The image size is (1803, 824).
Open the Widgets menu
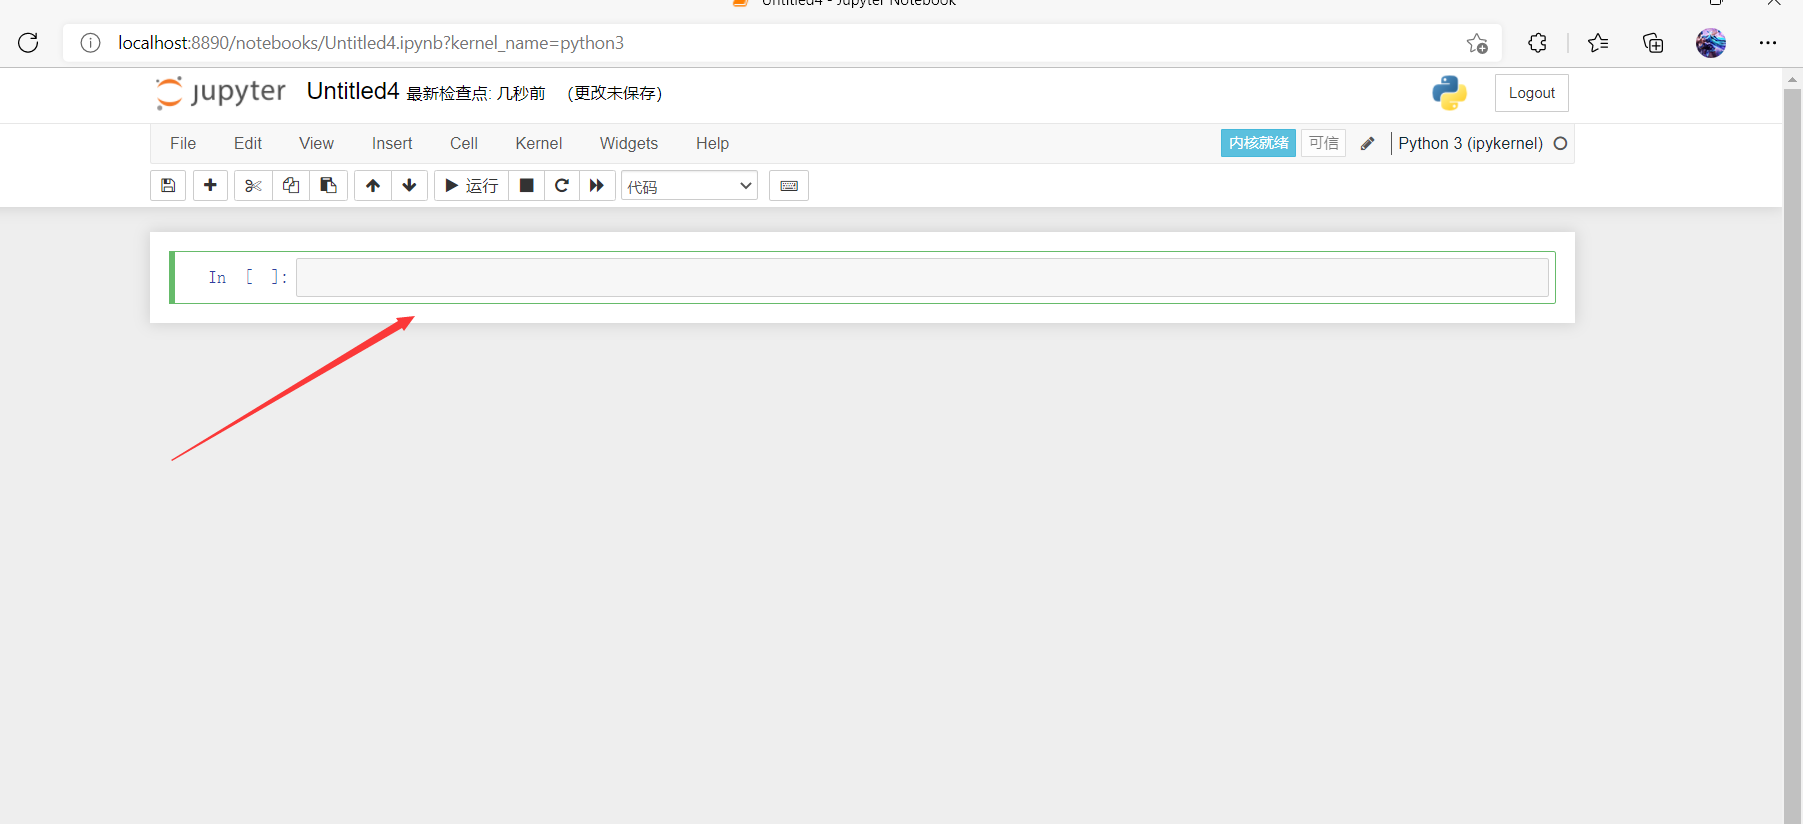pyautogui.click(x=629, y=144)
